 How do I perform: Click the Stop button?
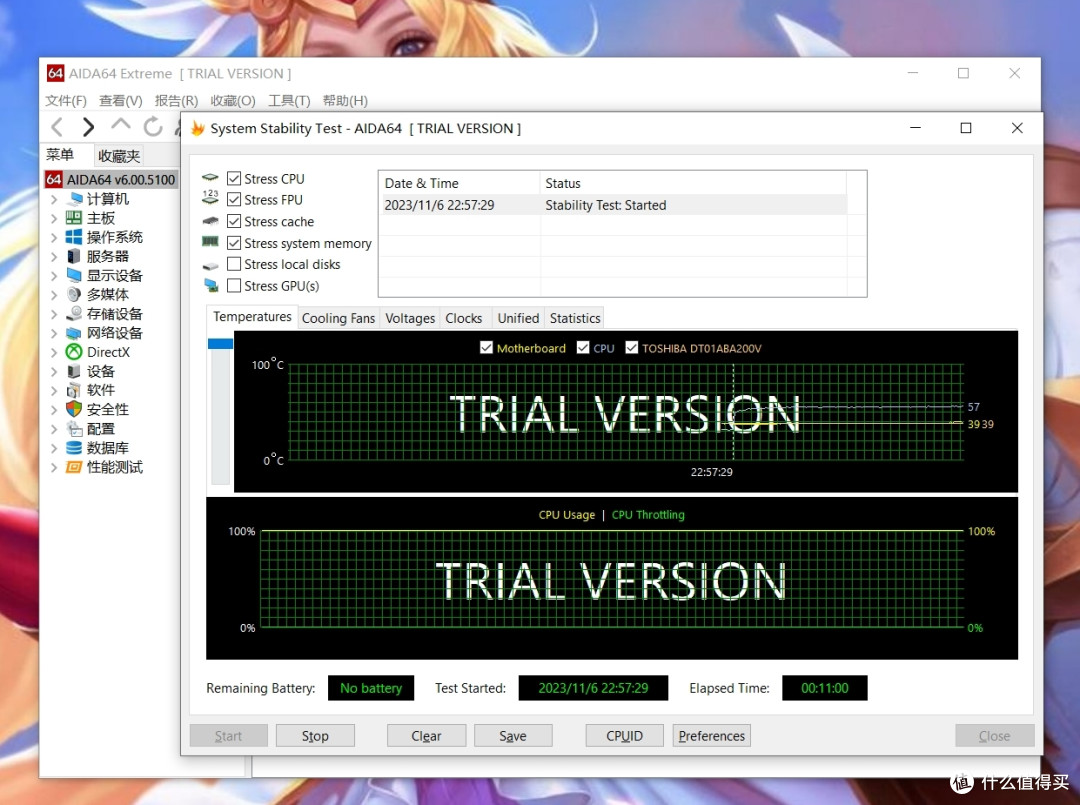pyautogui.click(x=315, y=735)
